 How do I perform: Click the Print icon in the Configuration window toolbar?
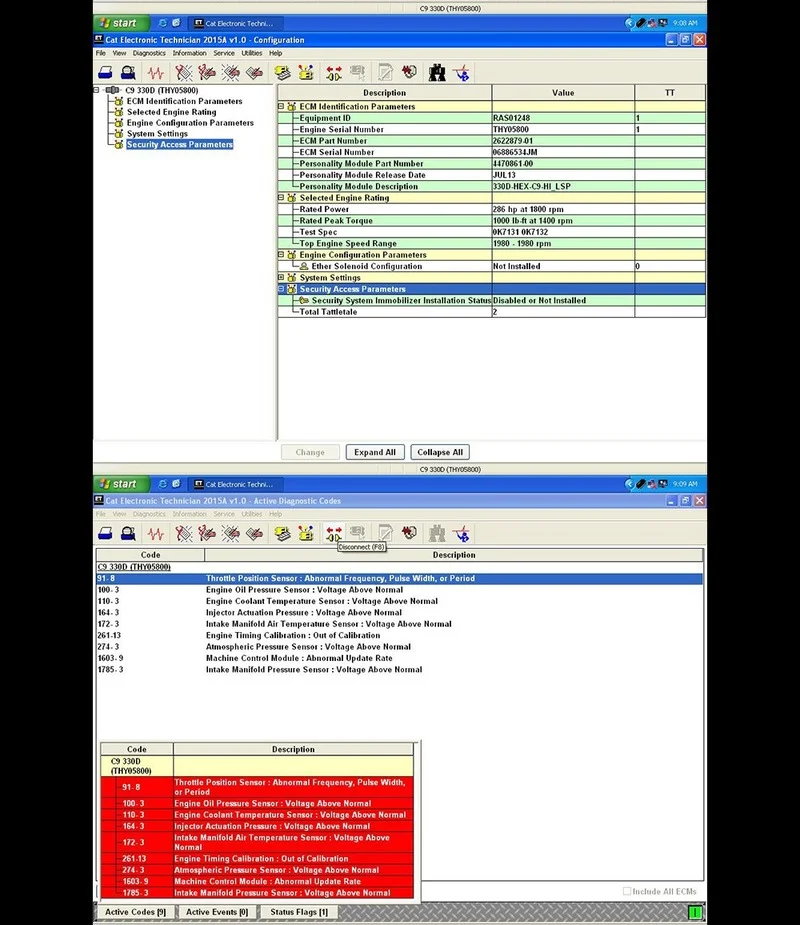coord(106,73)
